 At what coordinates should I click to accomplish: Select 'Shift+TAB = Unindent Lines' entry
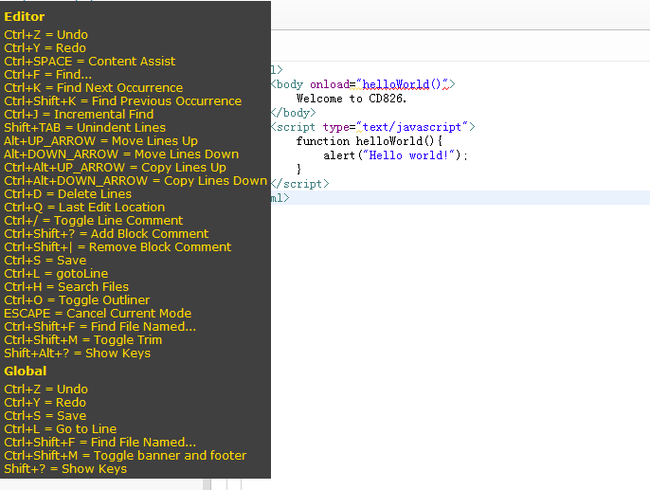85,128
